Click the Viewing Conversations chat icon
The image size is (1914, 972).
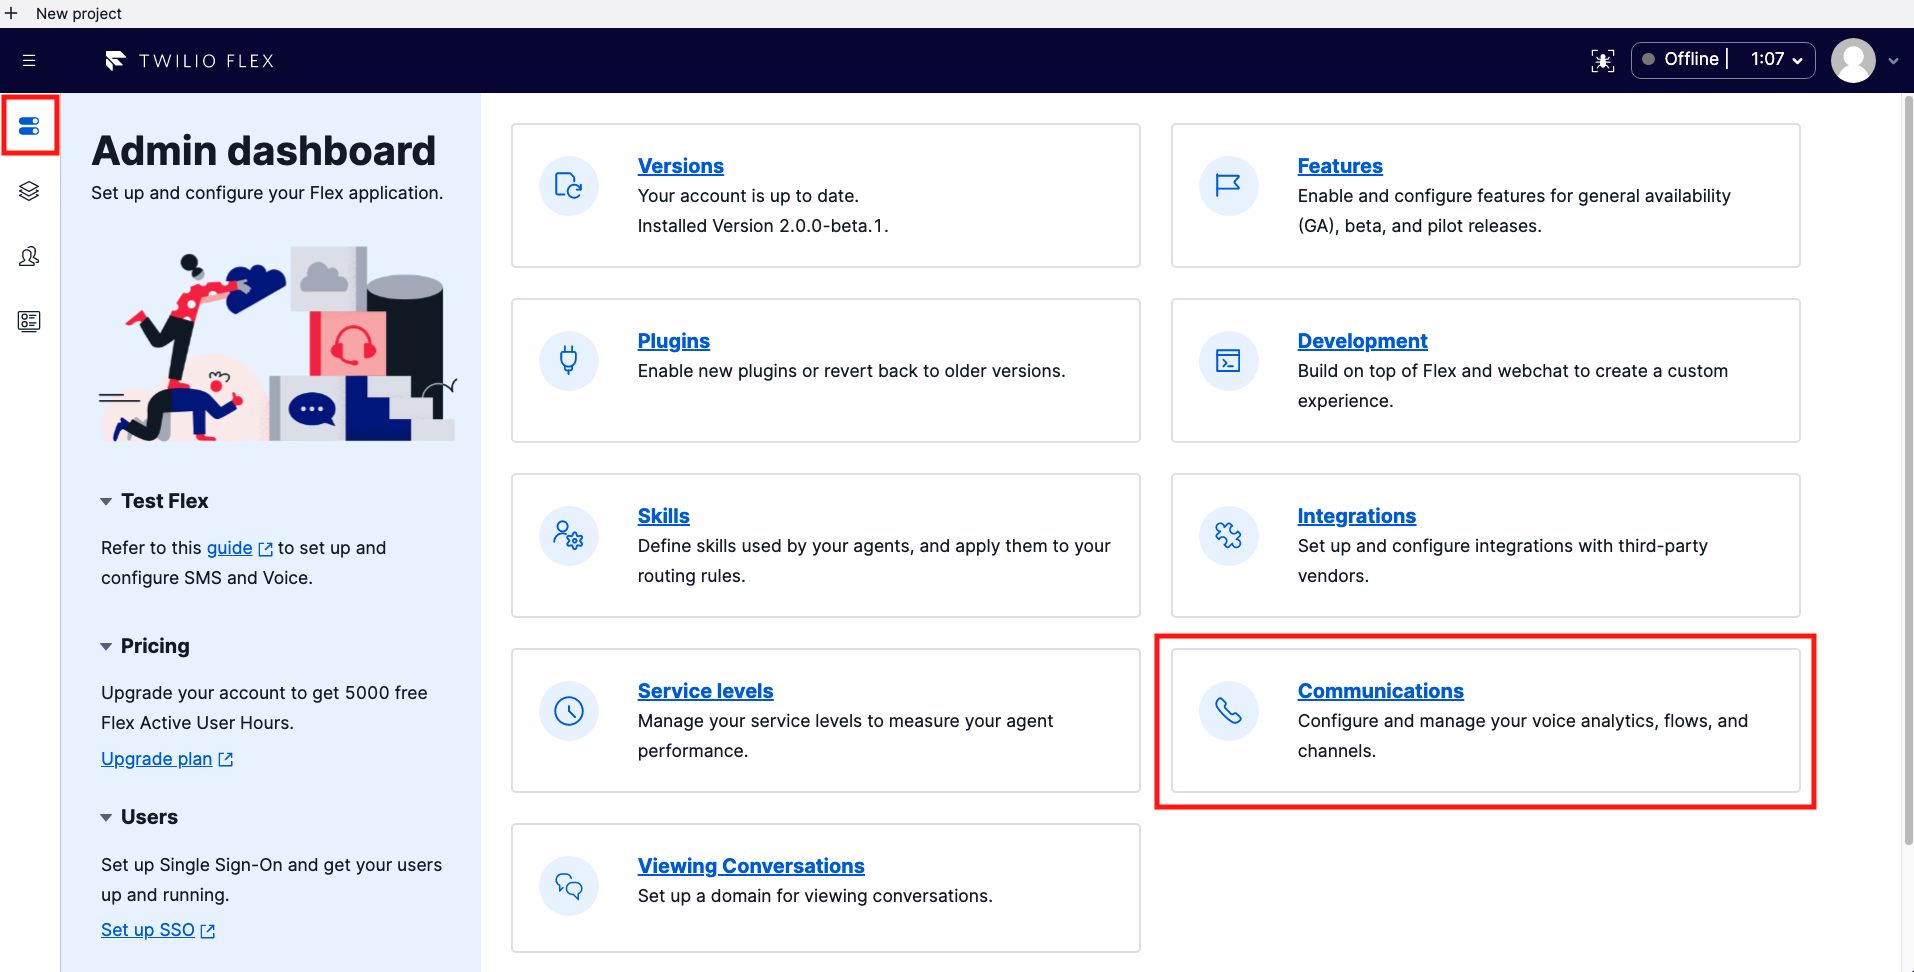click(x=569, y=886)
